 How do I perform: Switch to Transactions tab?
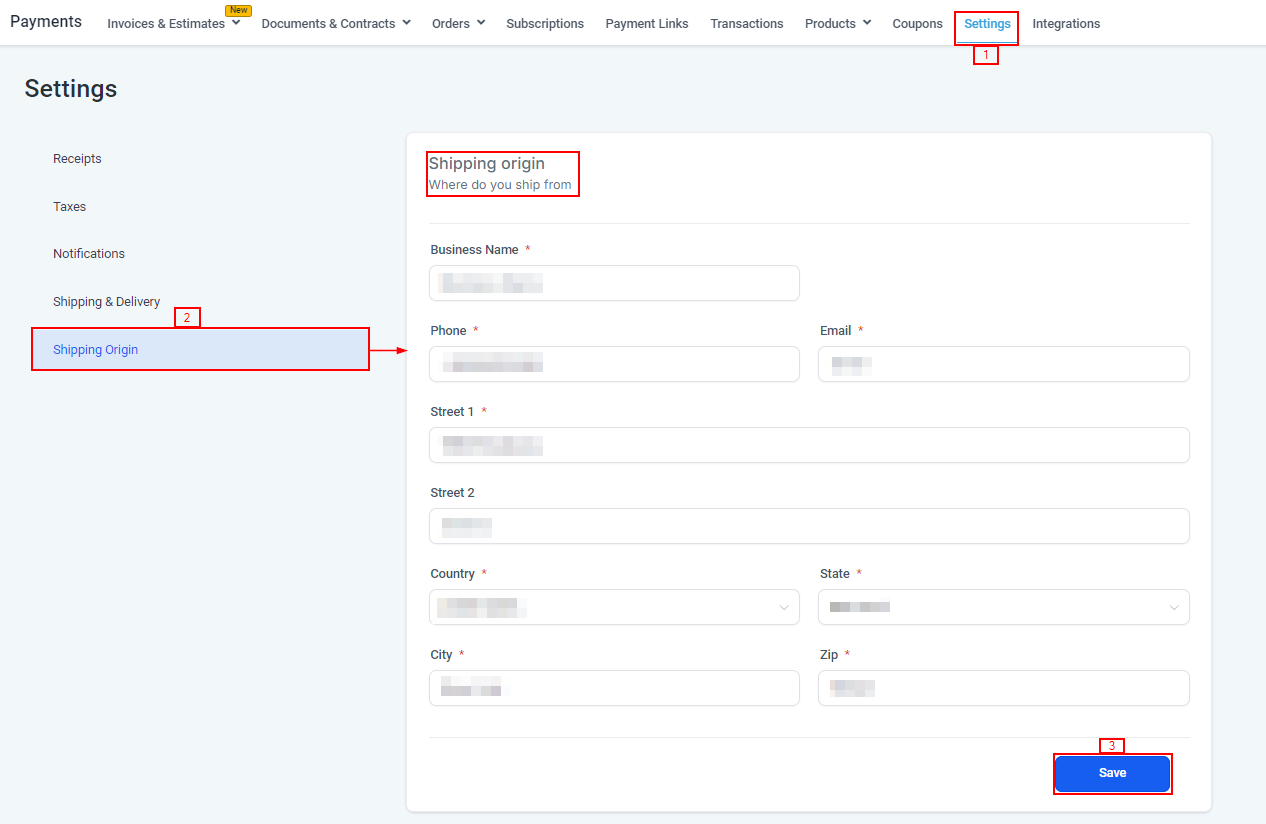pos(746,24)
